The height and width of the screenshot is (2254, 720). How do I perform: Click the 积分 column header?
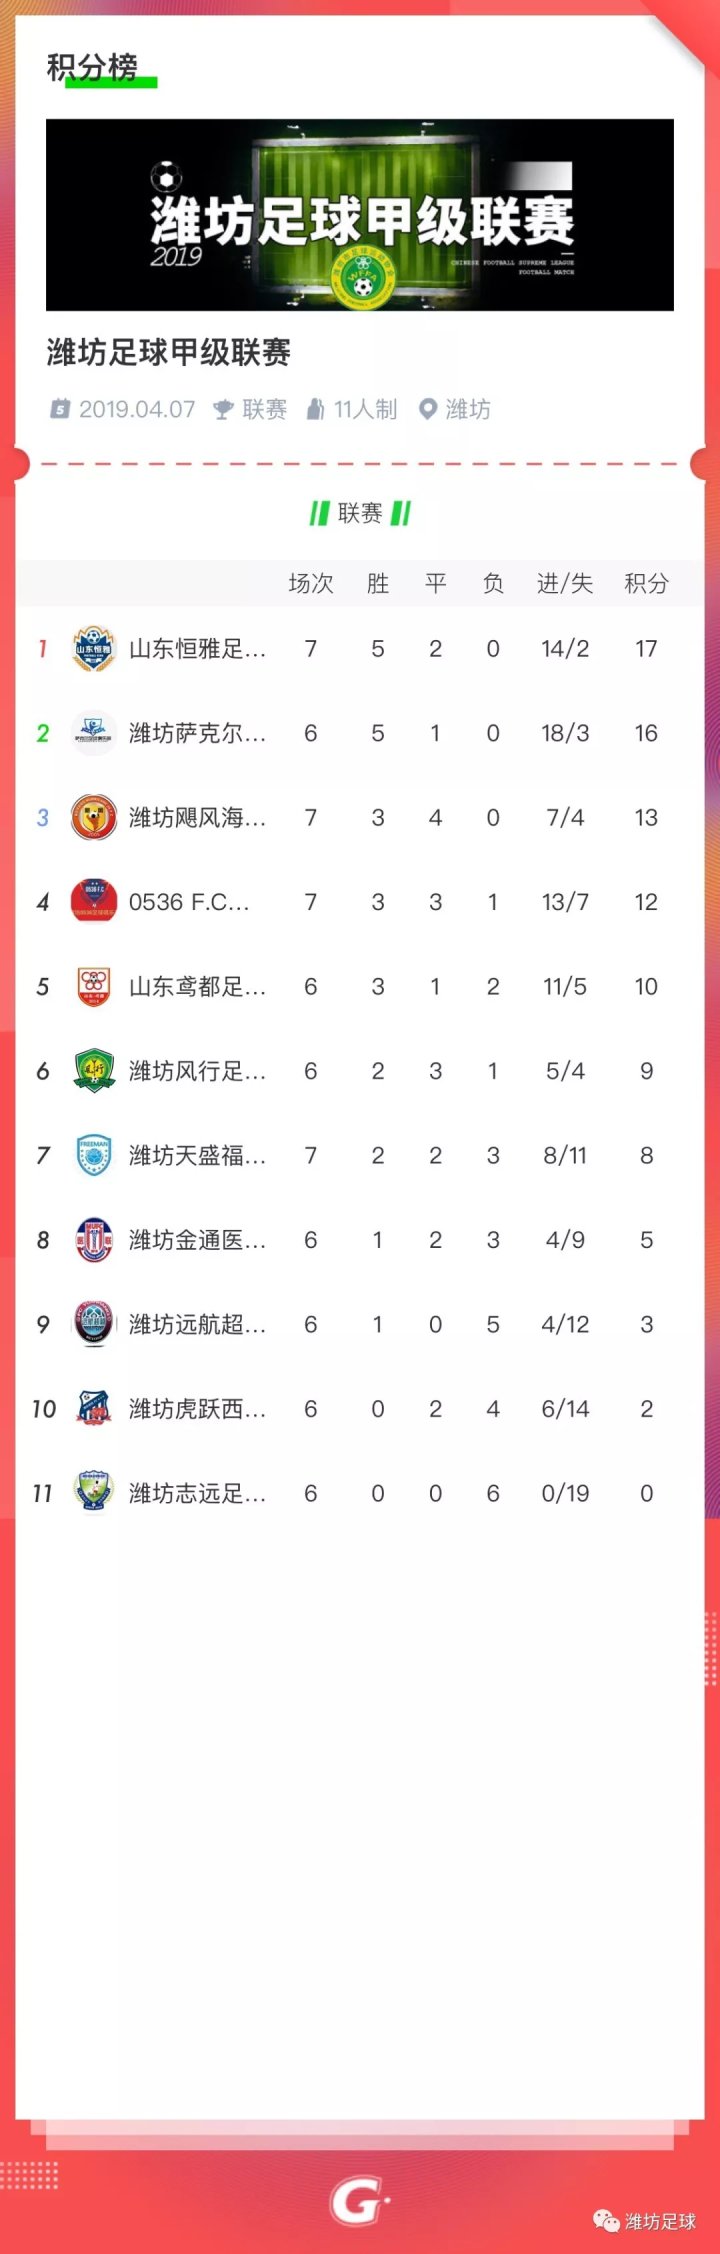tap(646, 584)
